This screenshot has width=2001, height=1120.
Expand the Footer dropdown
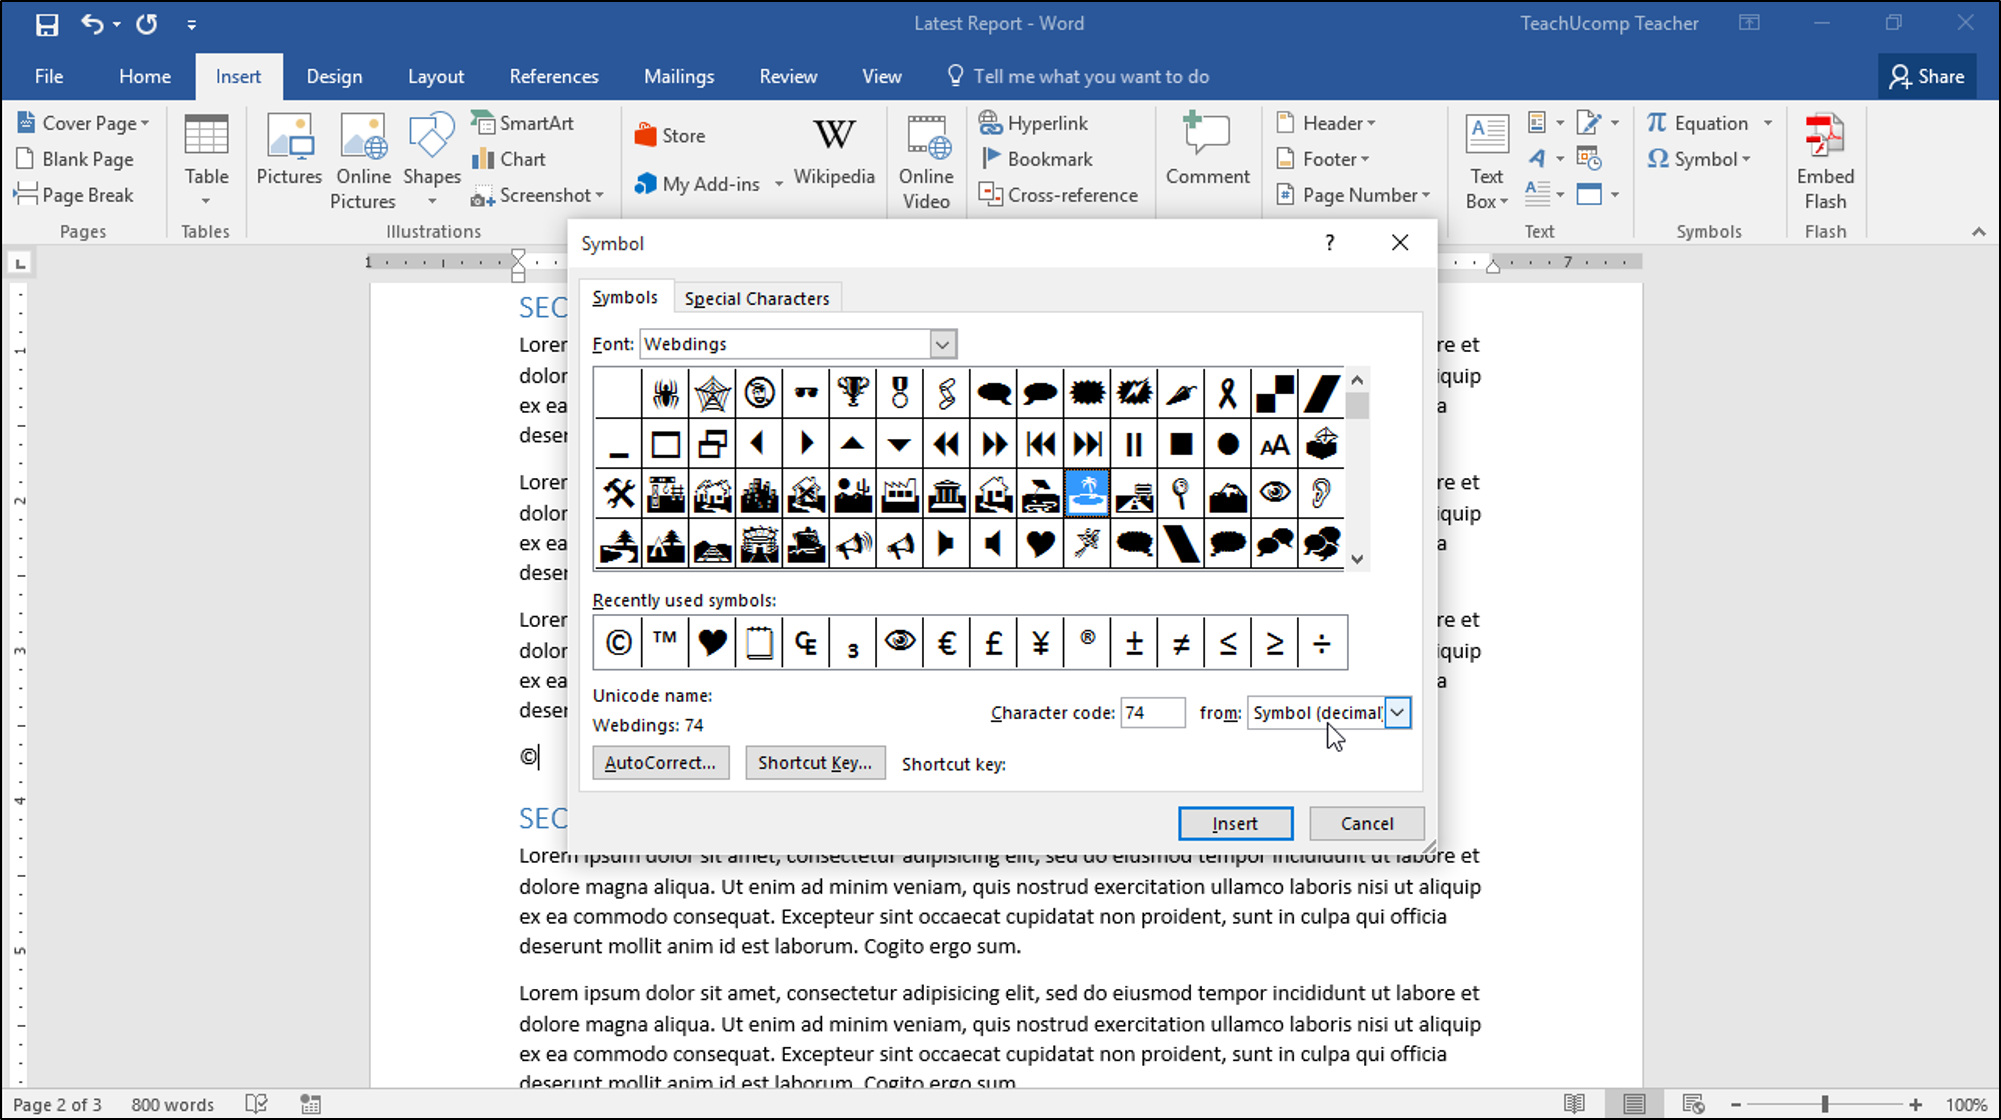tap(1364, 160)
